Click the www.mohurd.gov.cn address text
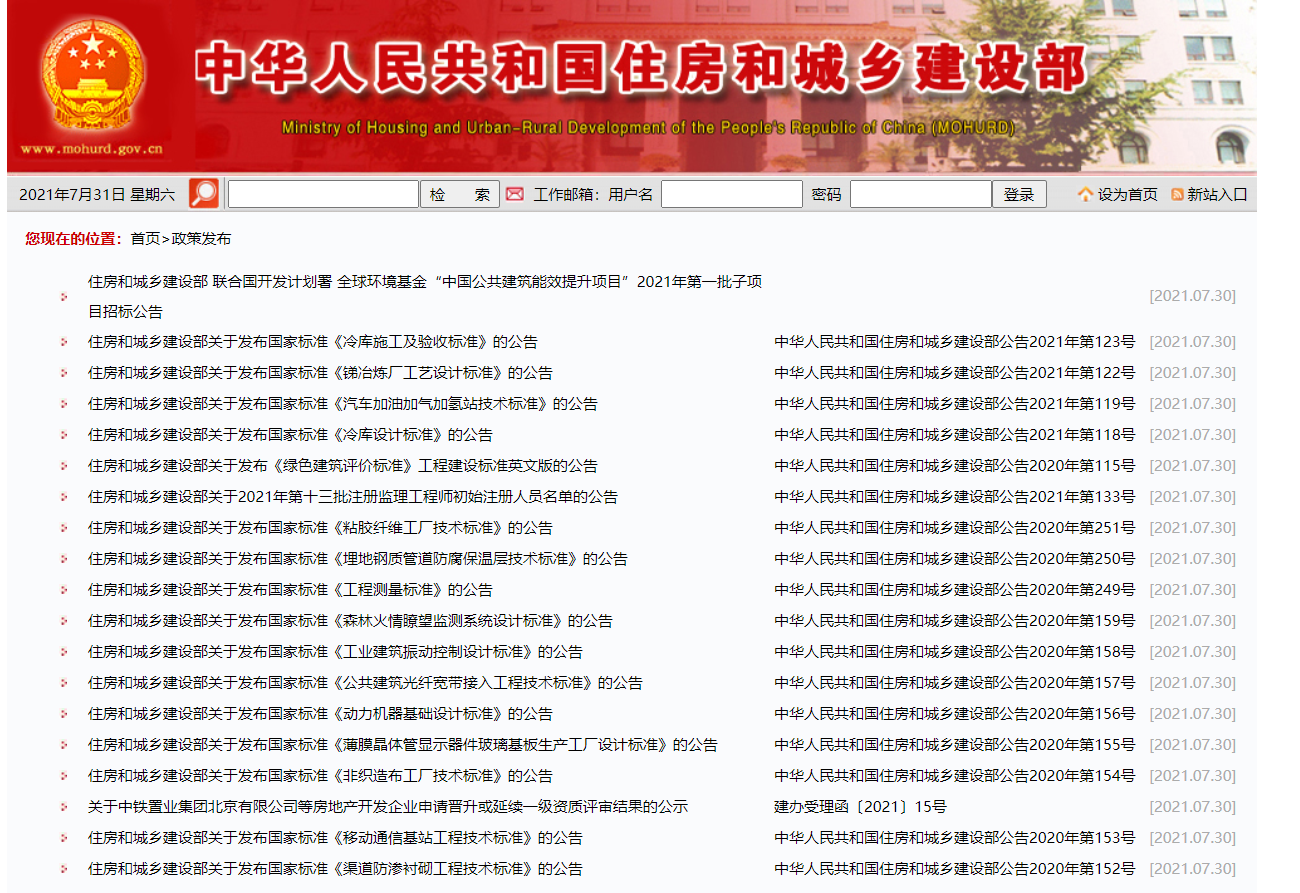 click(91, 149)
